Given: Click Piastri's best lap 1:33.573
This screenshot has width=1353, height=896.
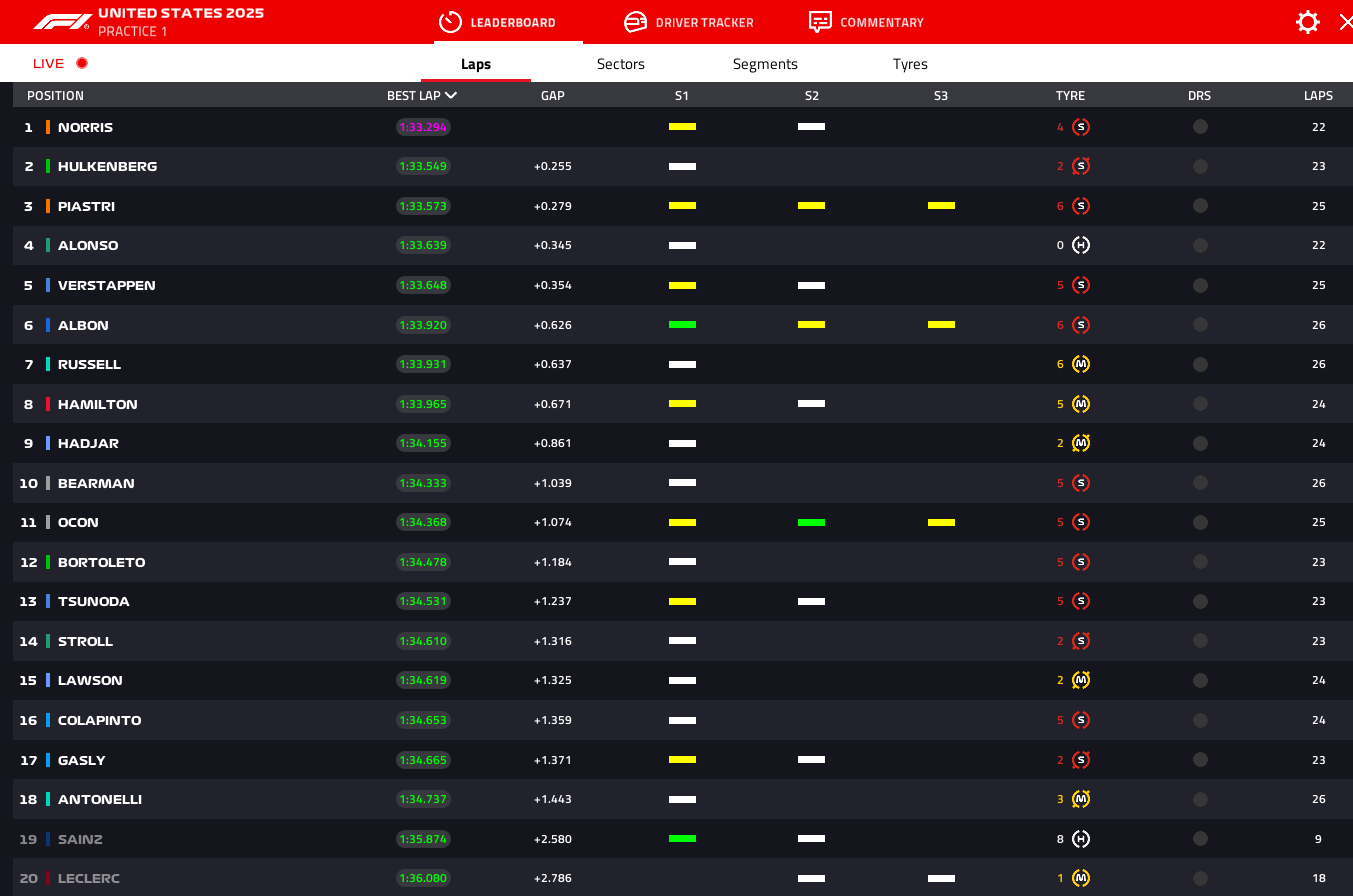Looking at the screenshot, I should 423,206.
